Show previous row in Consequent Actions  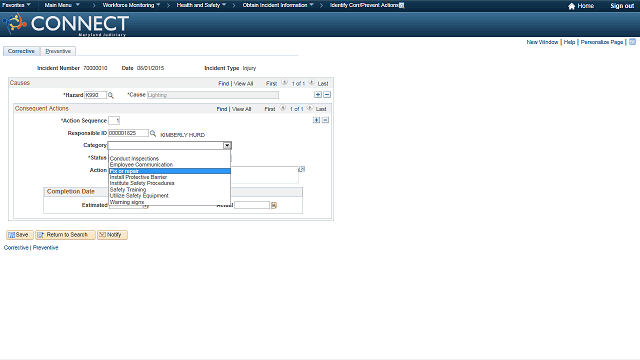(283, 108)
